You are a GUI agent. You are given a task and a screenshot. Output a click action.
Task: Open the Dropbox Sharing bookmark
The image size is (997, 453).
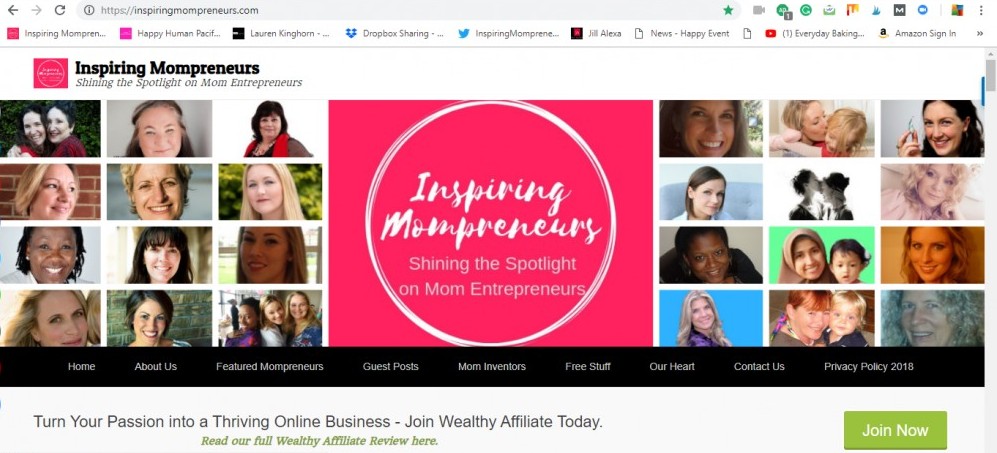pos(394,34)
